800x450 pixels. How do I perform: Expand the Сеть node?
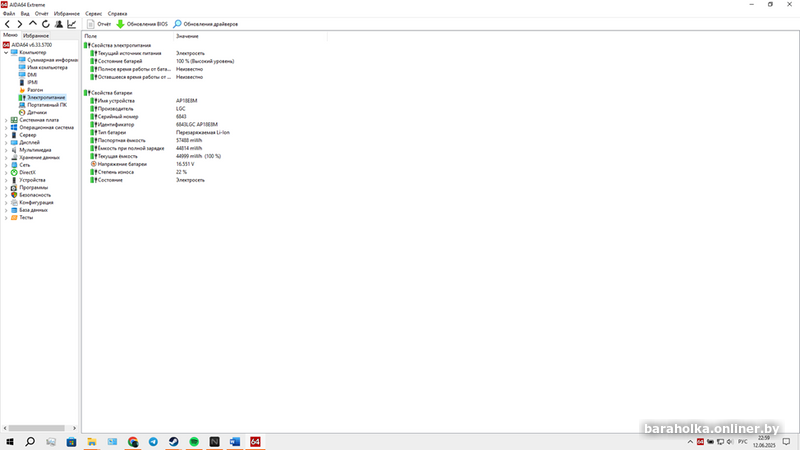point(6,165)
